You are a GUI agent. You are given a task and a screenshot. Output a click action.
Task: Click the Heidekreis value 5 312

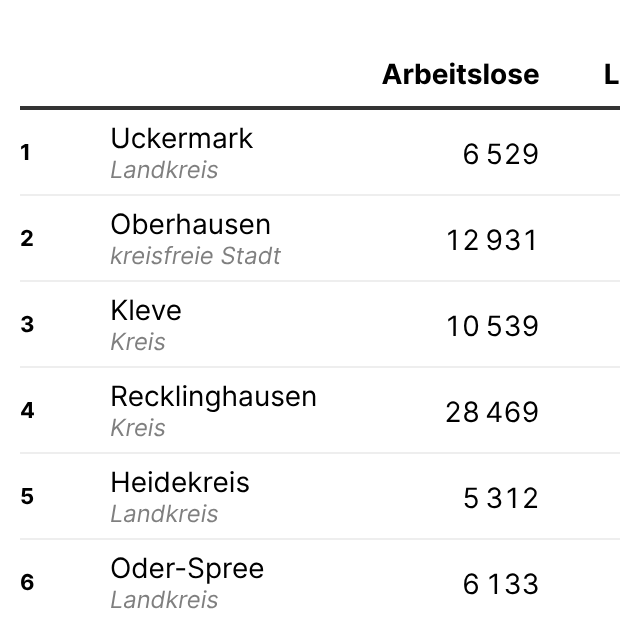(500, 498)
